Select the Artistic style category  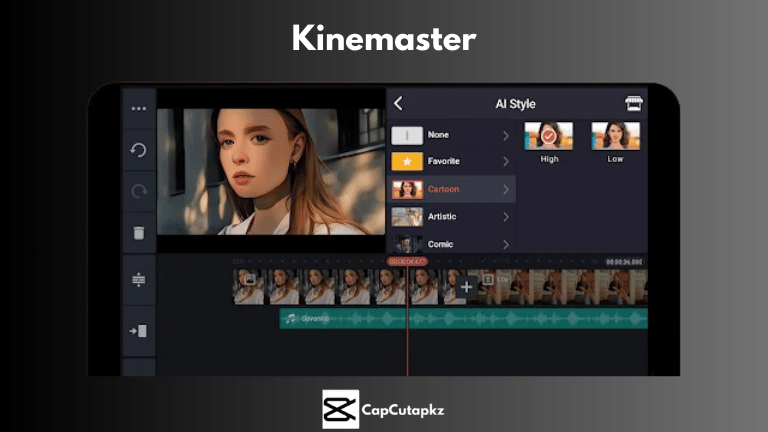pyautogui.click(x=451, y=216)
